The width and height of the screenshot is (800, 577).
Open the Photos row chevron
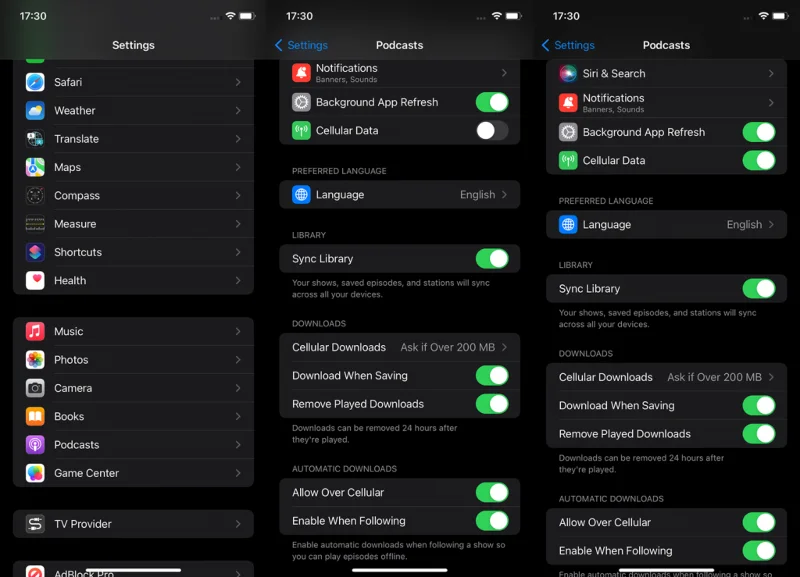point(238,360)
